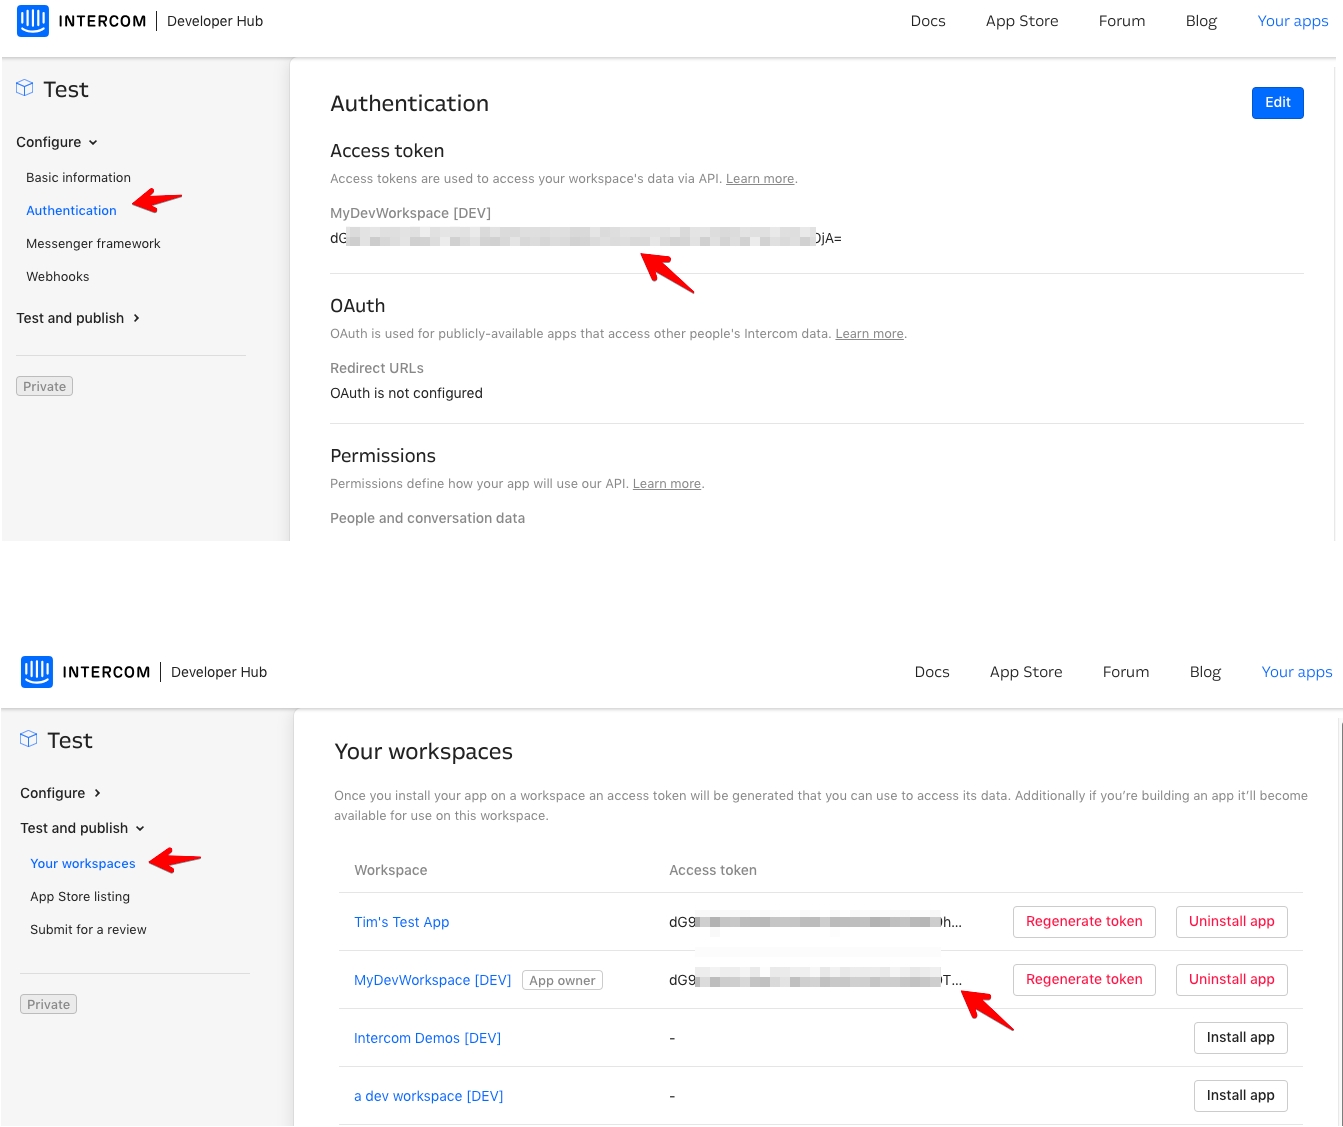Install app on Intercom Demos [DEV]
Image resolution: width=1343 pixels, height=1127 pixels.
(1240, 1038)
